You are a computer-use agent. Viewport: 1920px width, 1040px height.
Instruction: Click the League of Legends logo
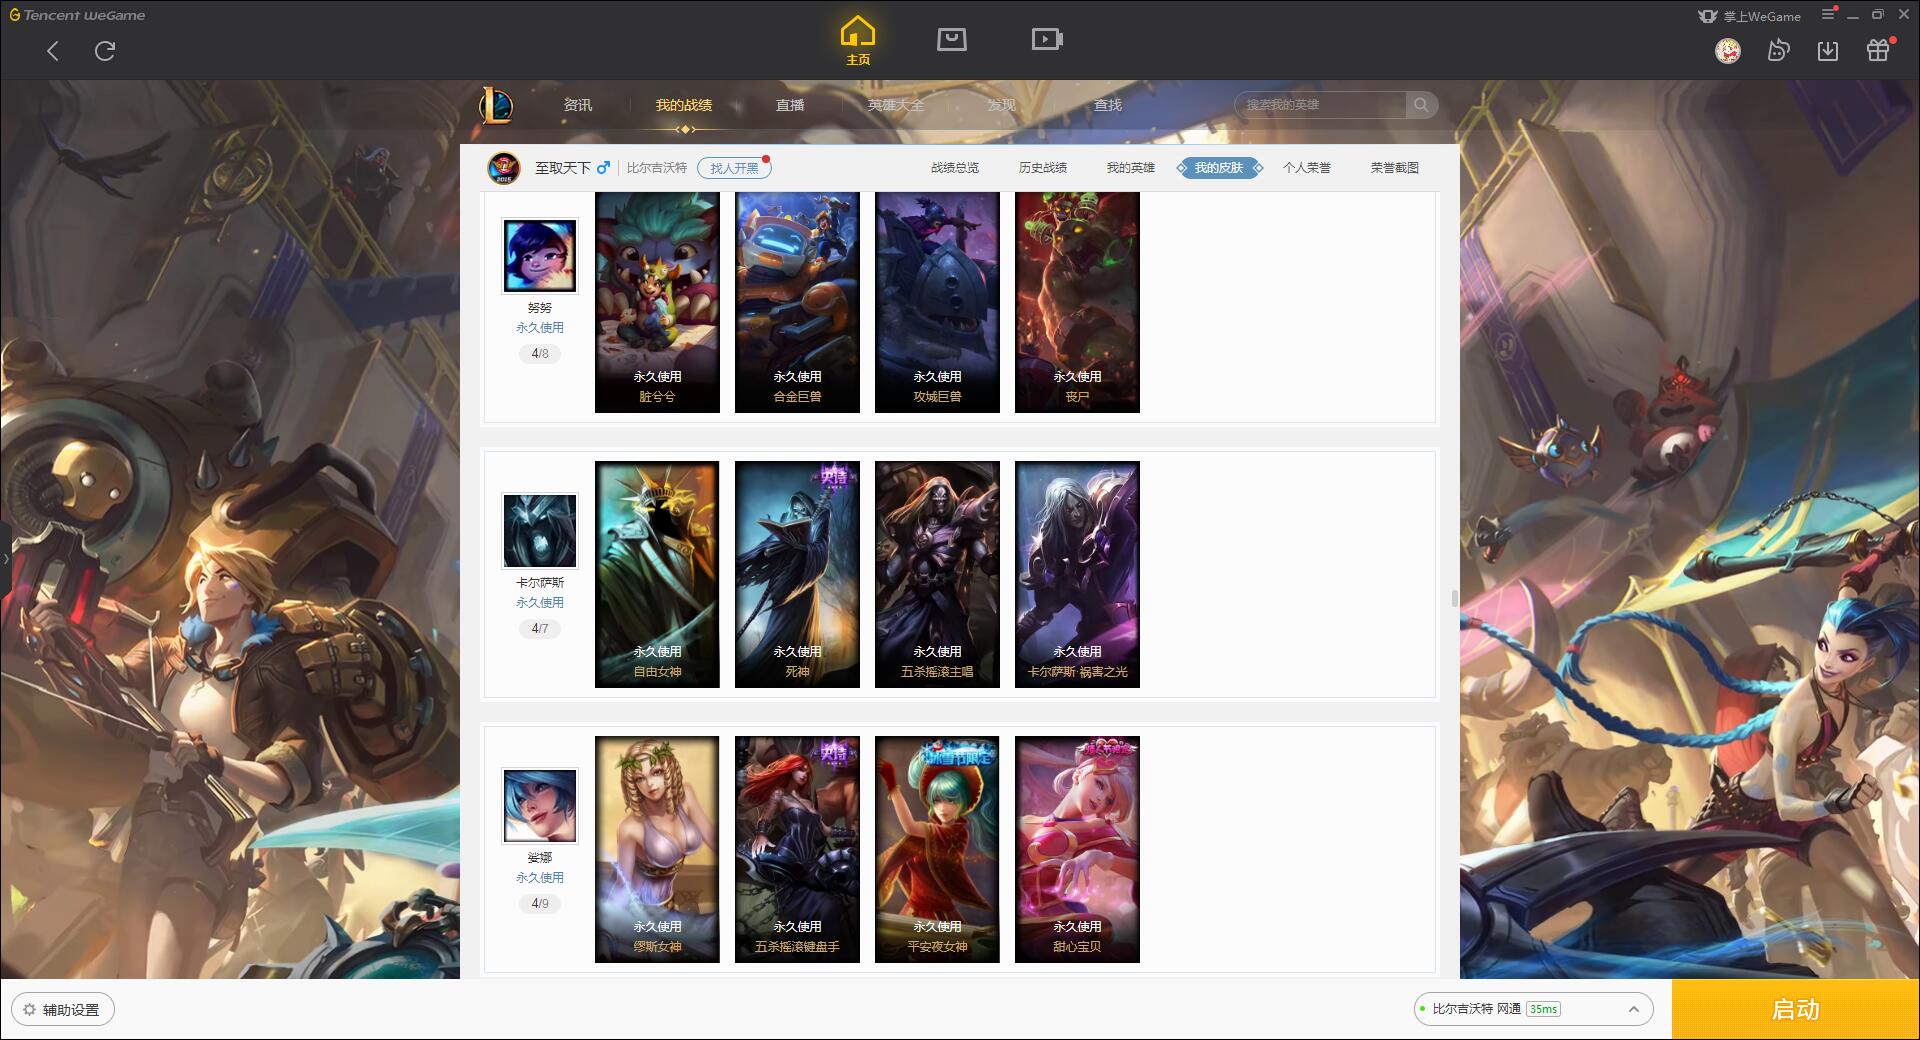point(496,105)
